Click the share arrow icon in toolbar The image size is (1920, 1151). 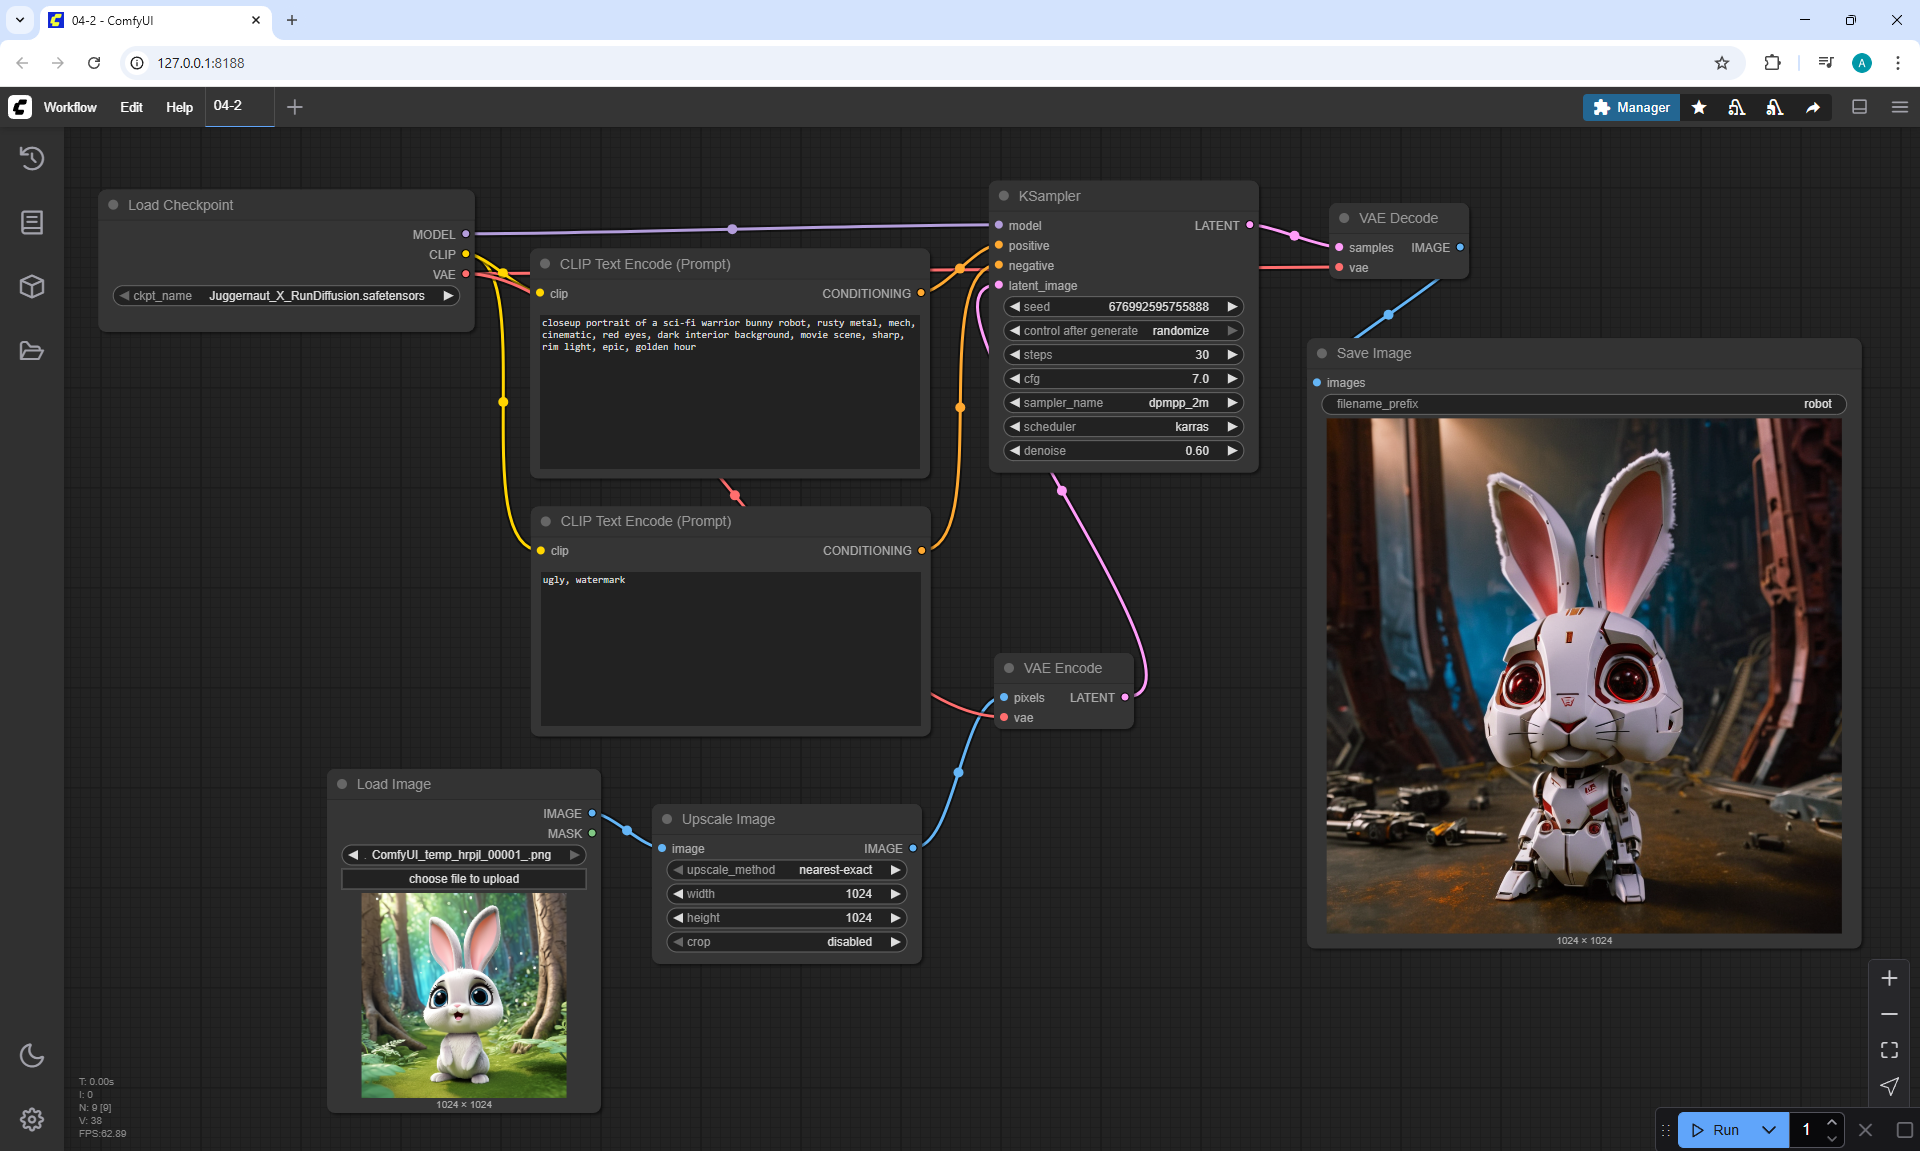click(x=1813, y=107)
